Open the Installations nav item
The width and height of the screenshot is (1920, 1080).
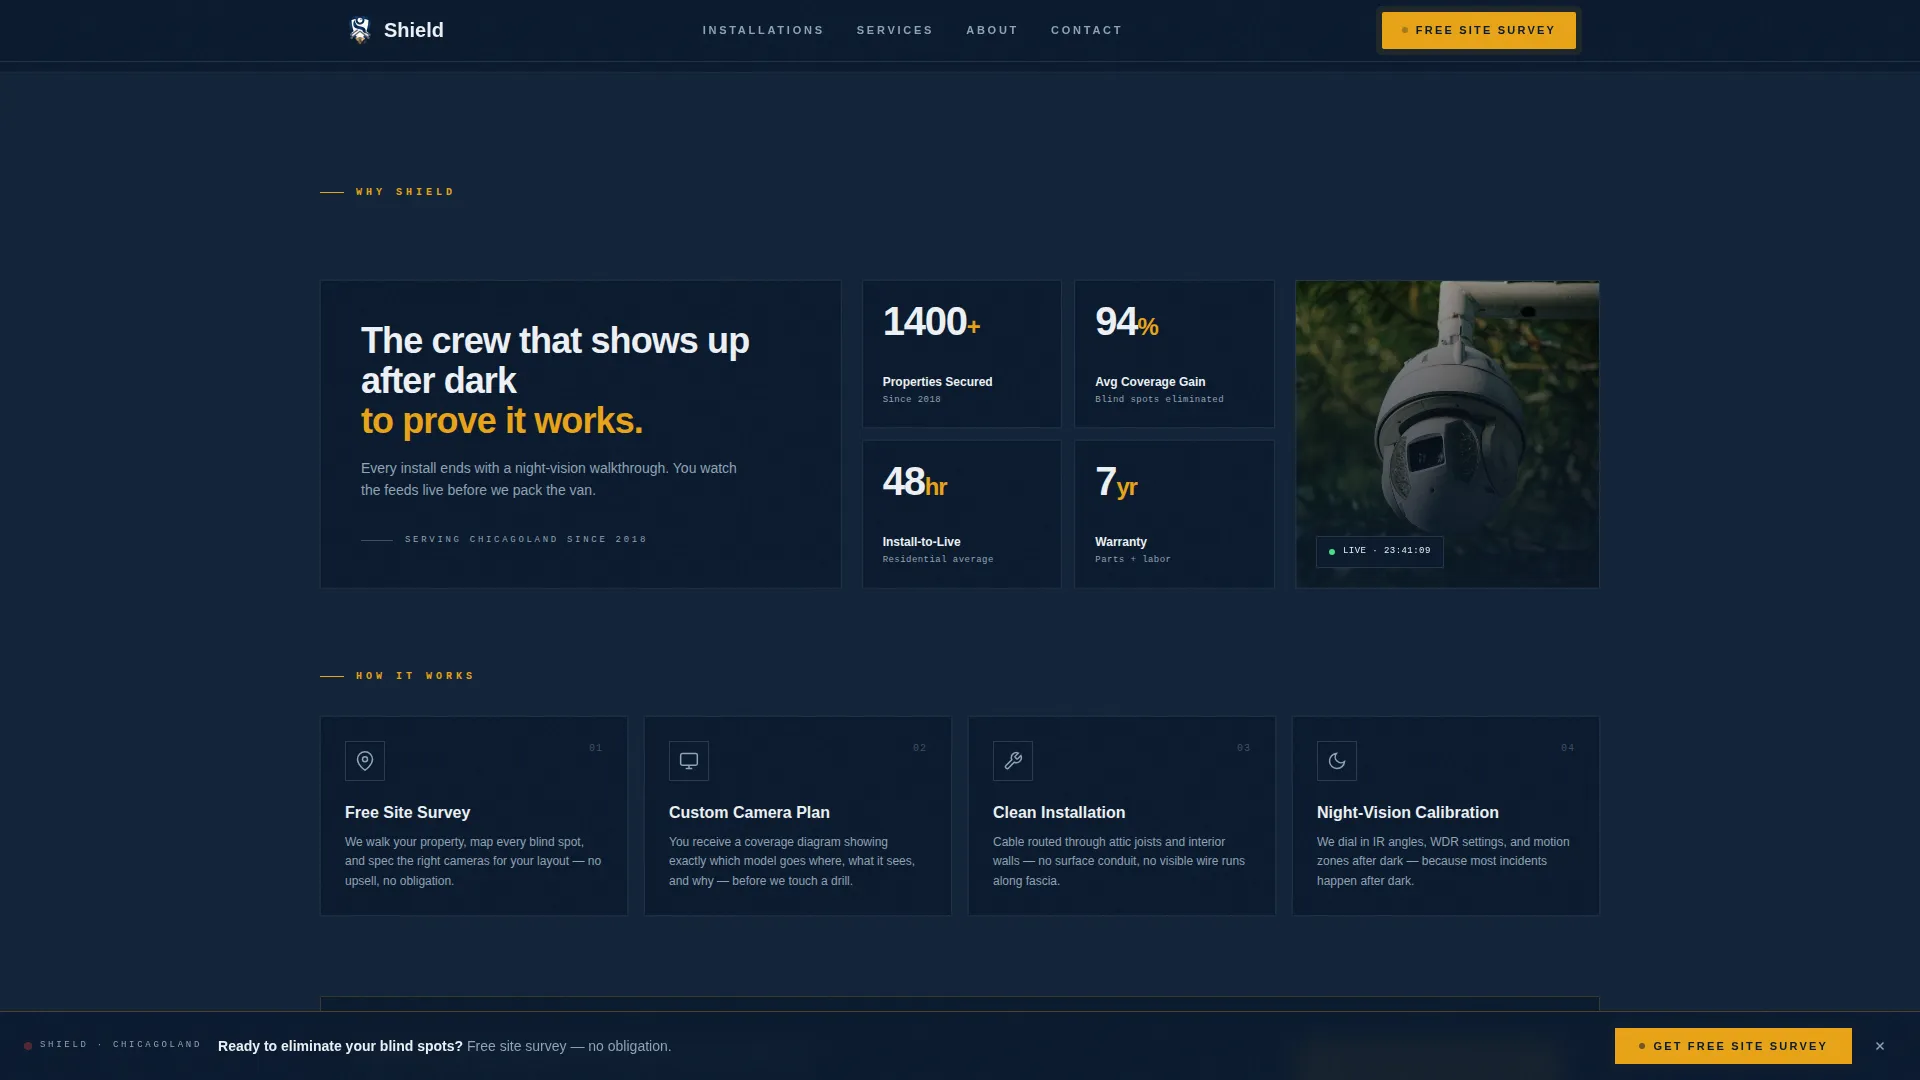click(763, 30)
